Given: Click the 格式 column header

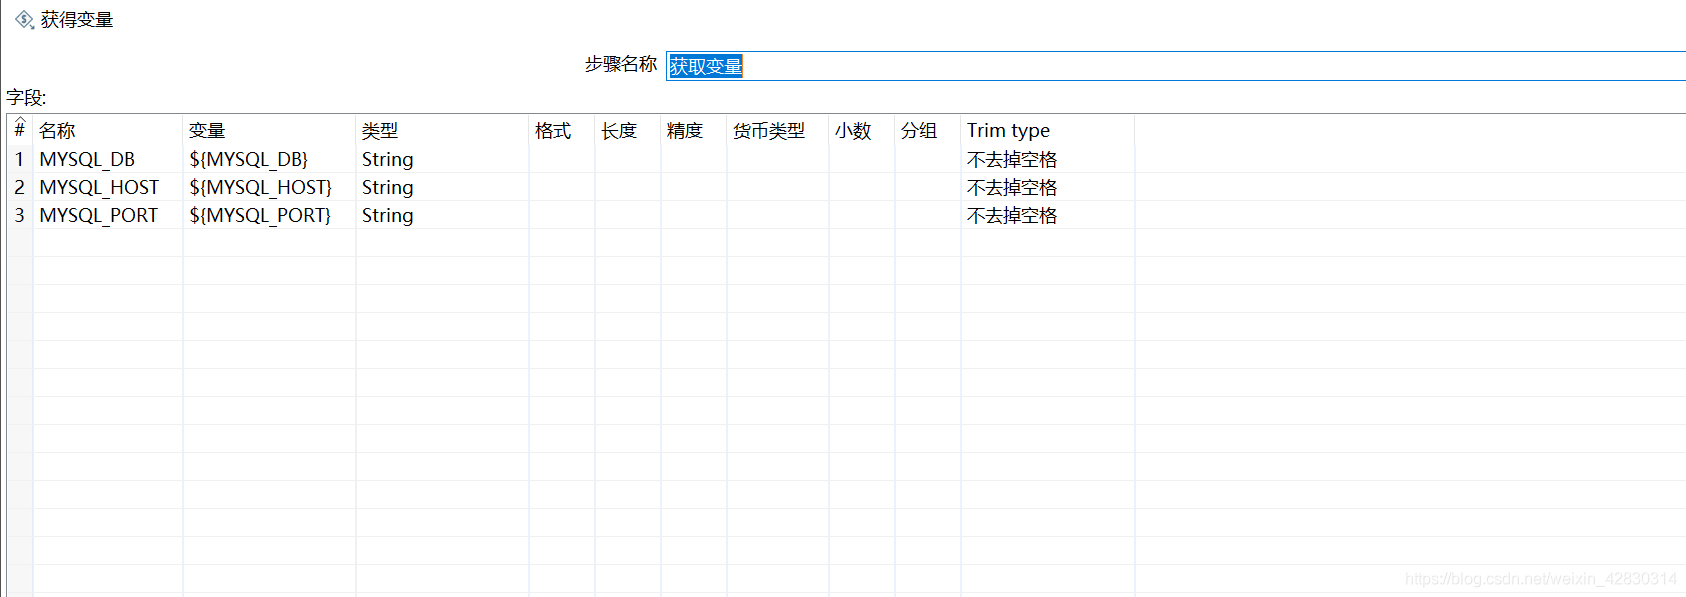Looking at the screenshot, I should (x=562, y=130).
